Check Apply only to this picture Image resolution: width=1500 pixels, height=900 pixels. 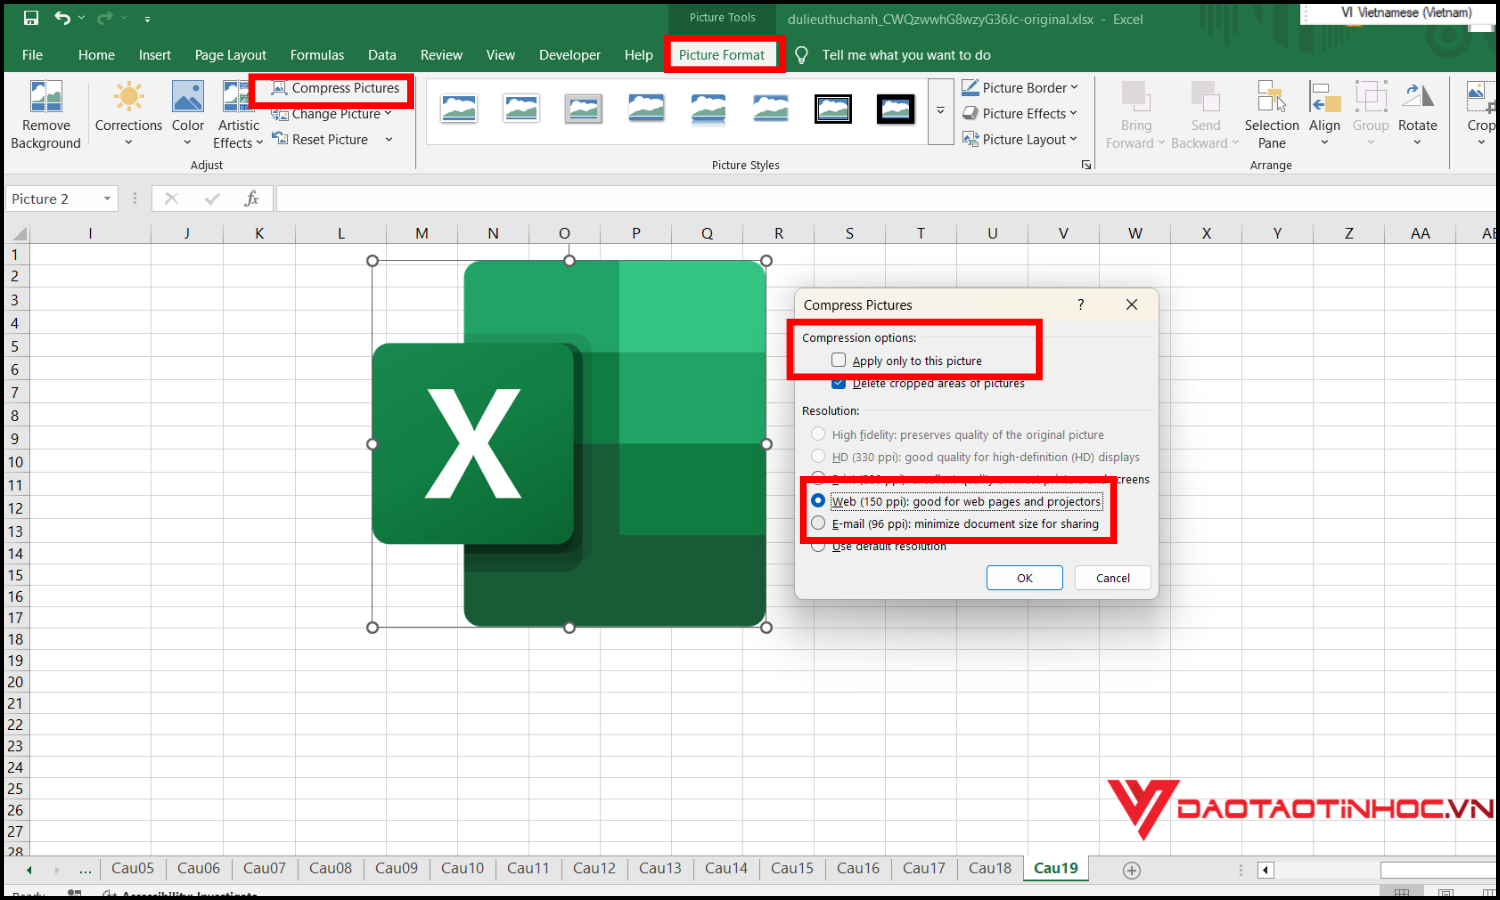[839, 360]
